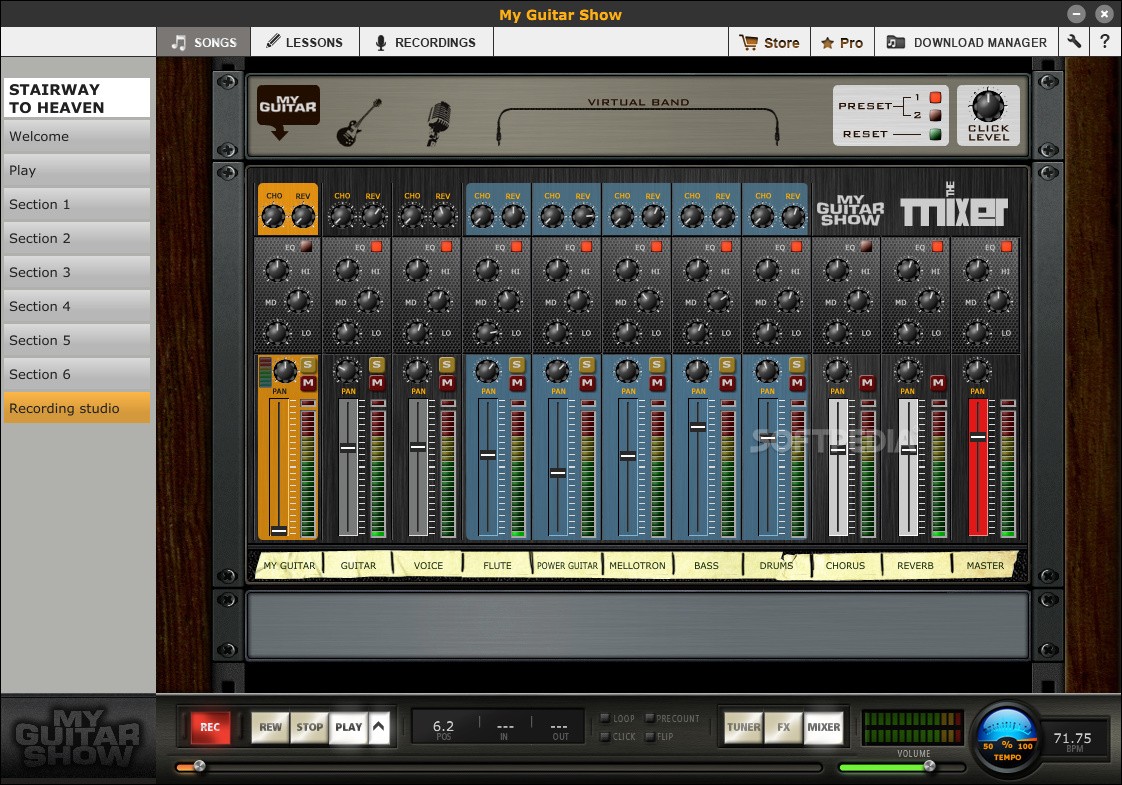Enable the Loop checkbox
1122x785 pixels.
coord(605,718)
